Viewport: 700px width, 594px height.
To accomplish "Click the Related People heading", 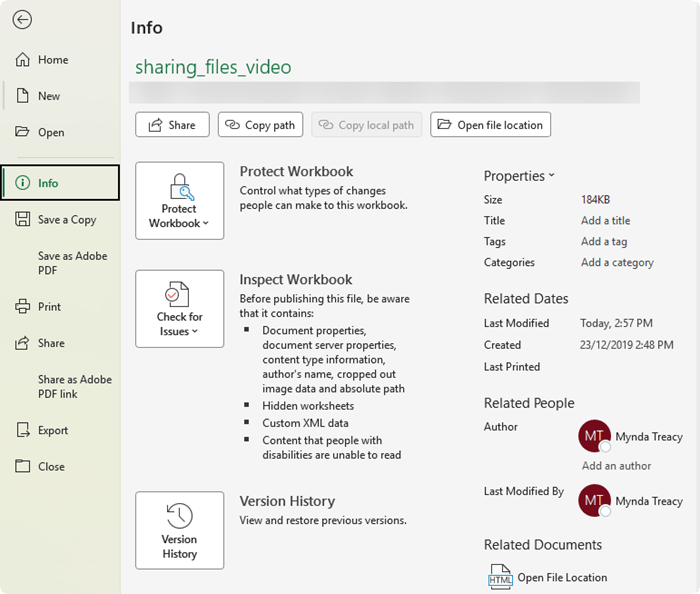I will [529, 403].
